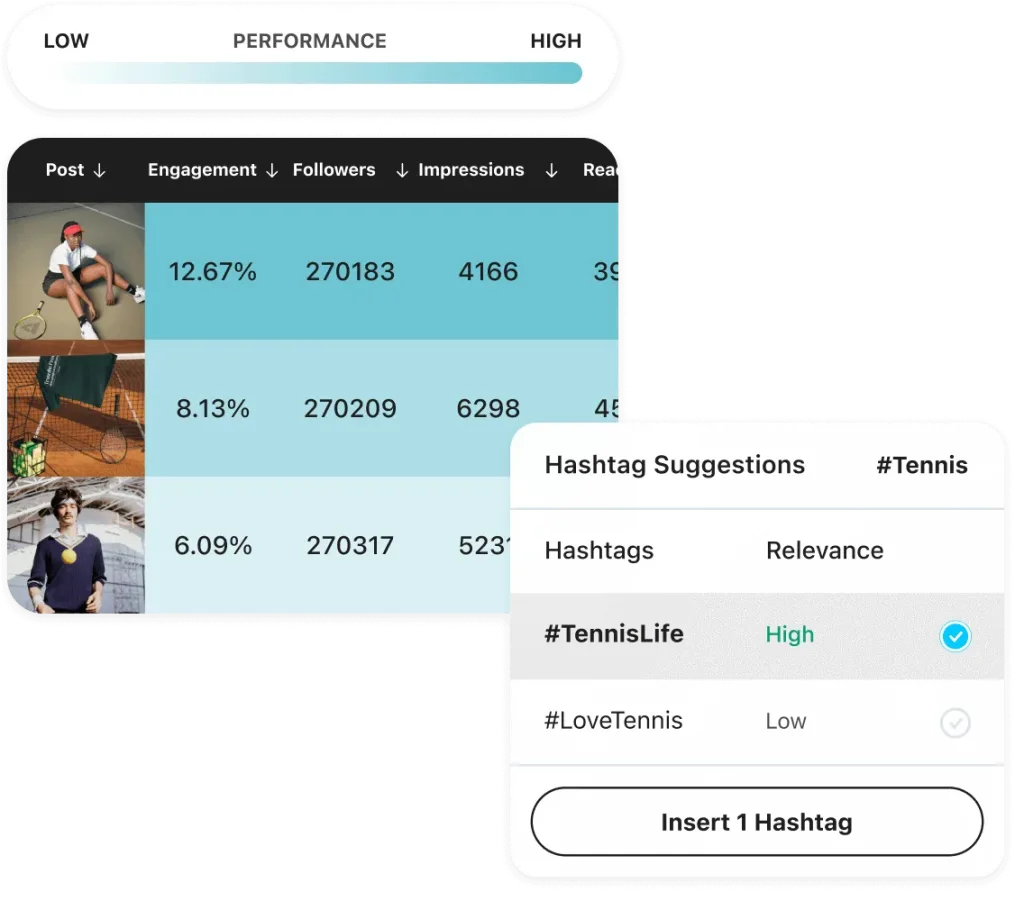Sort by Post column arrow
Screen dimensions: 1024x901
(x=99, y=171)
